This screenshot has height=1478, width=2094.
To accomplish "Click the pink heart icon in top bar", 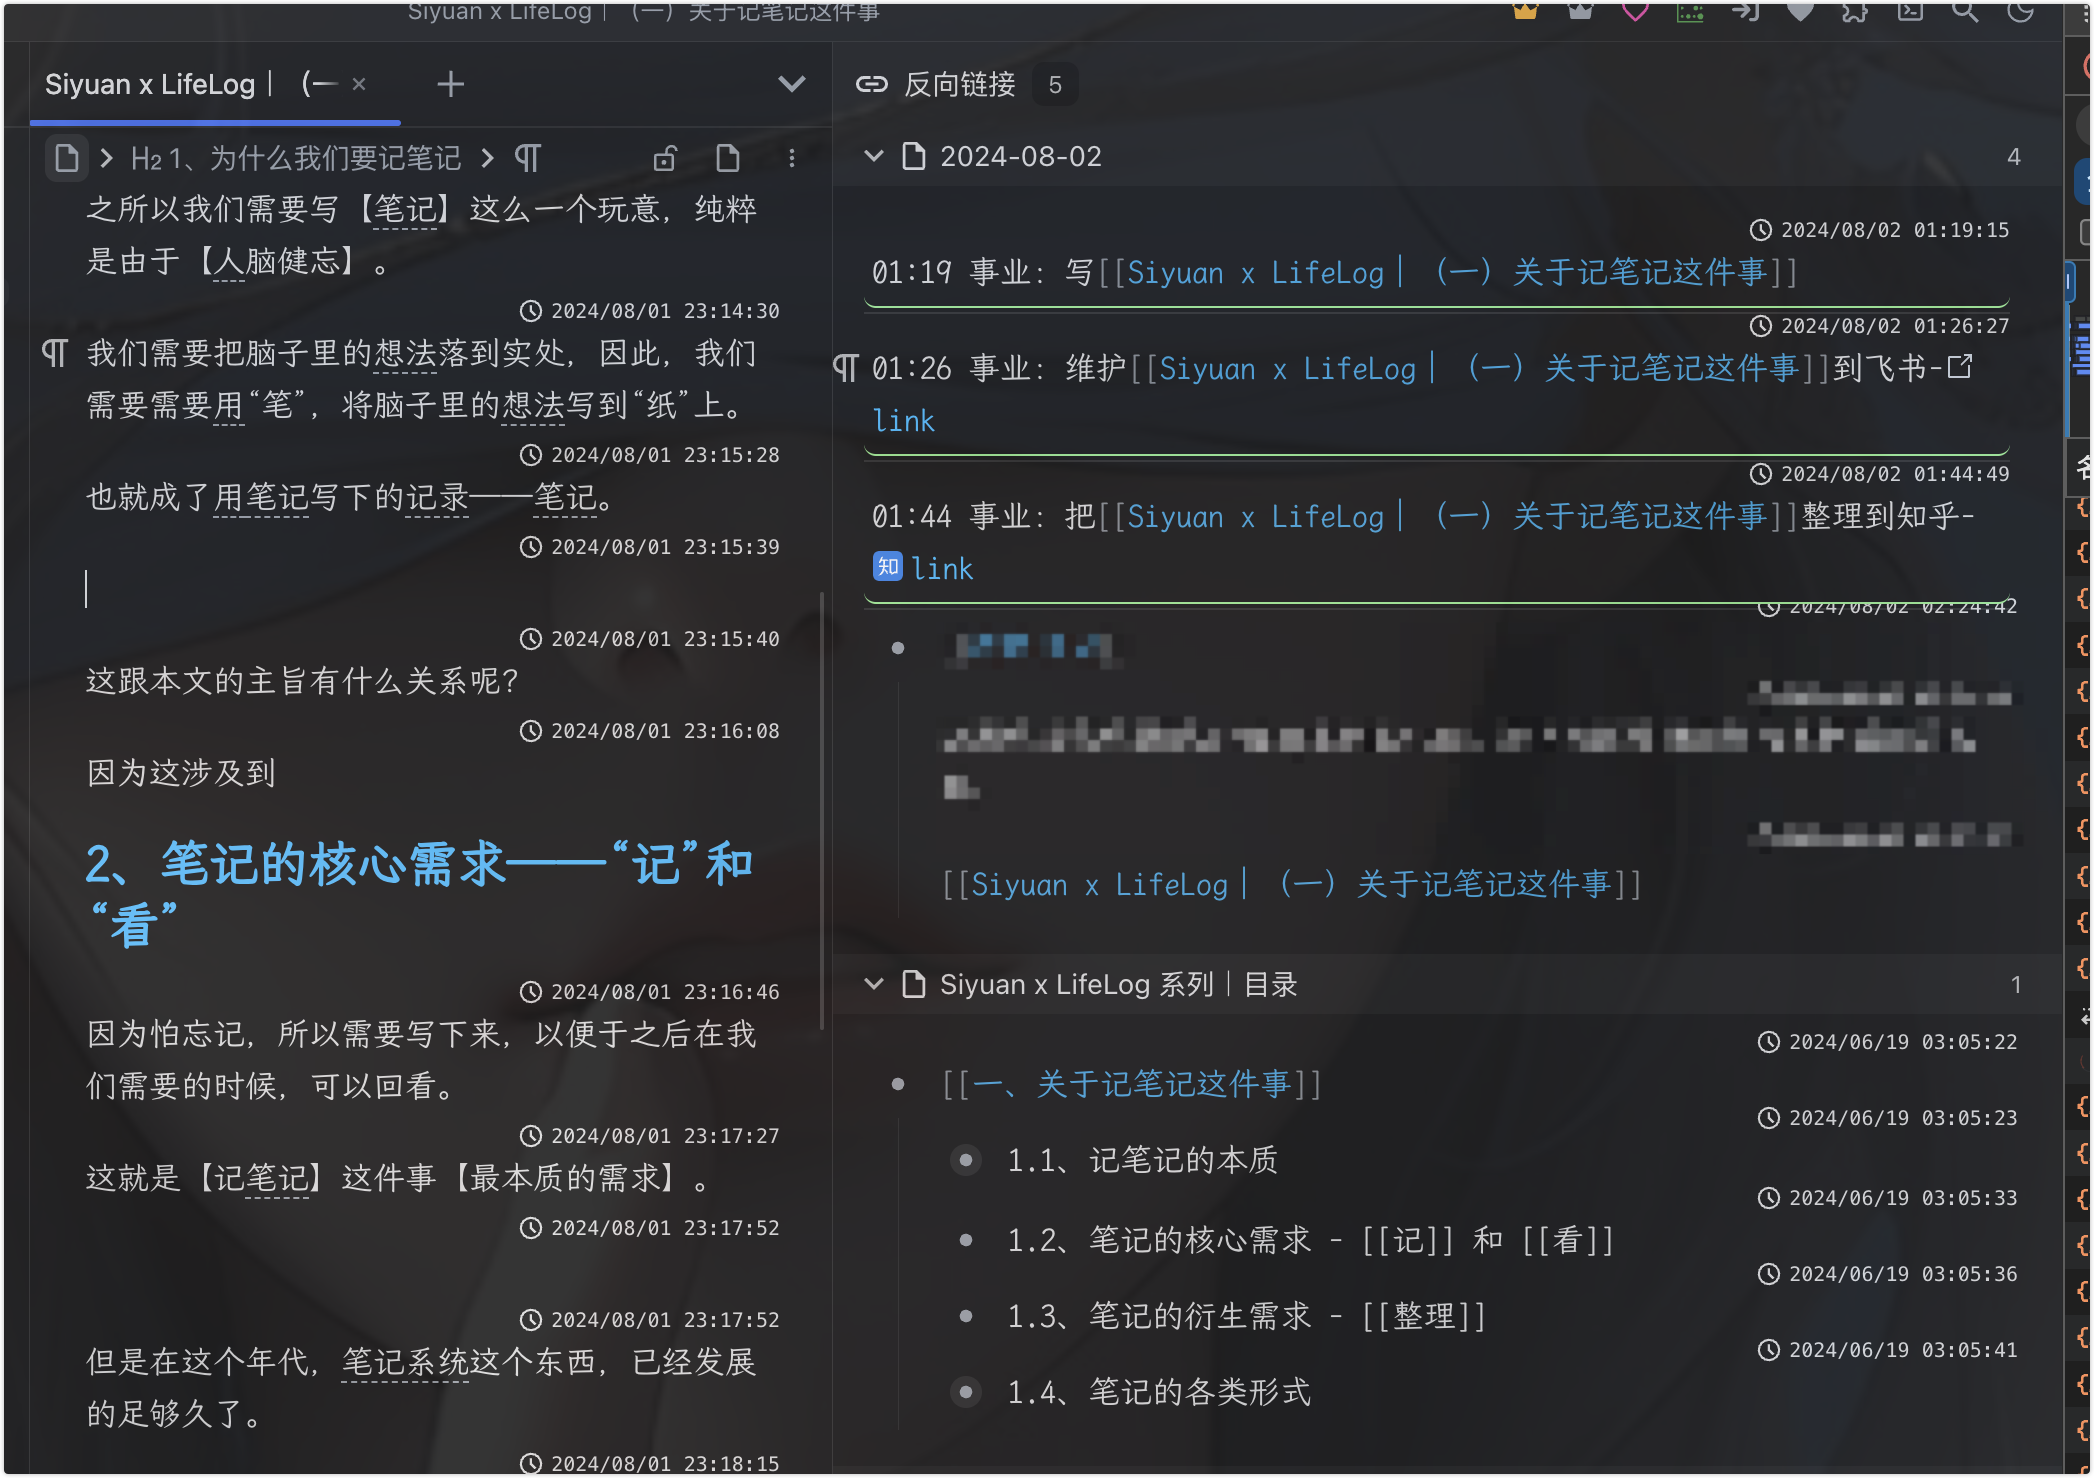I will pos(1635,12).
